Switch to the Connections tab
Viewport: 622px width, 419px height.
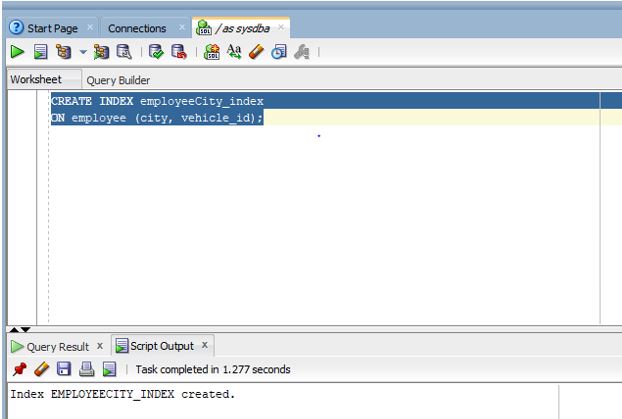click(137, 29)
